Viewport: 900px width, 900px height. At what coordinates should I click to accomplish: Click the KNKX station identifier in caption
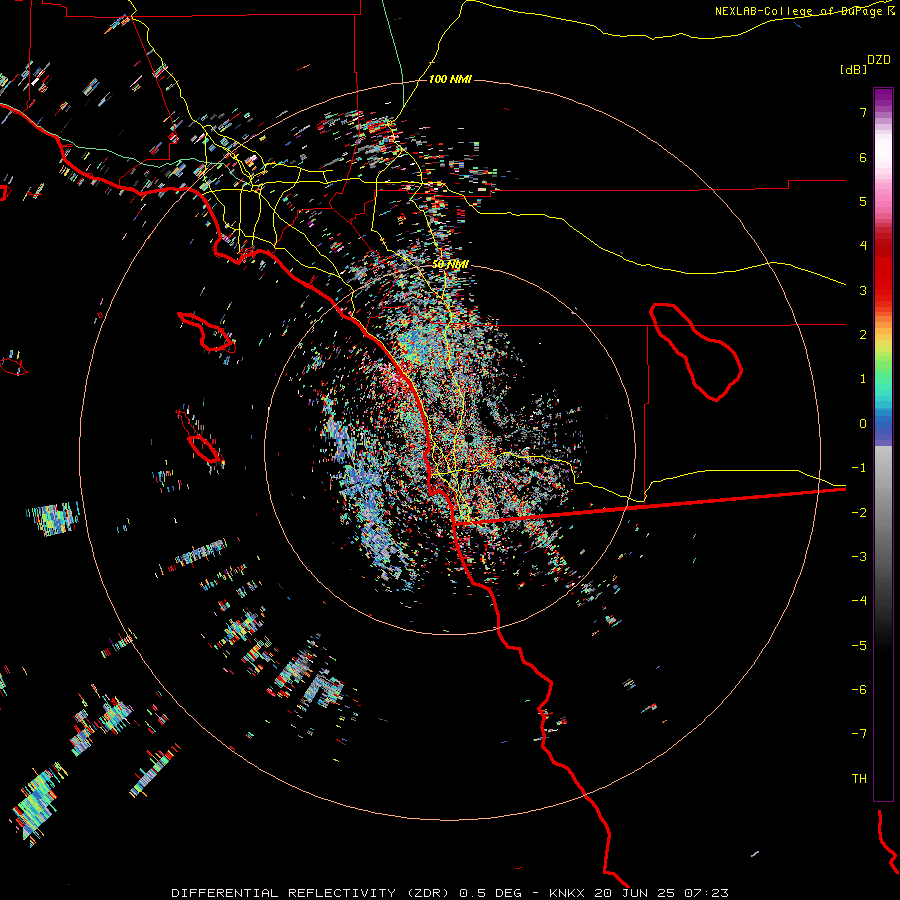pyautogui.click(x=567, y=893)
